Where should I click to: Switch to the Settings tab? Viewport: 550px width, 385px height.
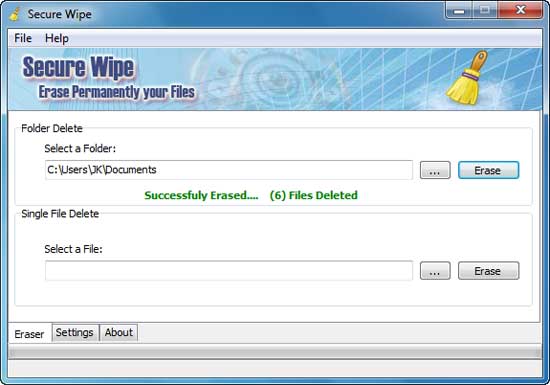coord(75,332)
